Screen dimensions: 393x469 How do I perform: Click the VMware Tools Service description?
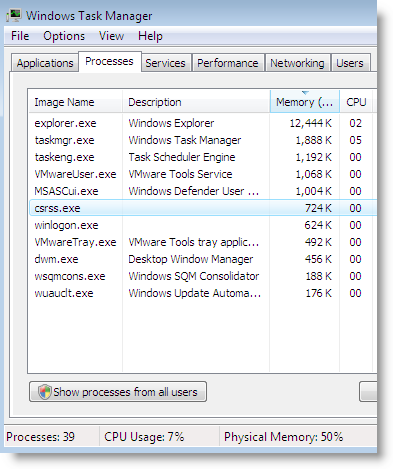tap(180, 174)
